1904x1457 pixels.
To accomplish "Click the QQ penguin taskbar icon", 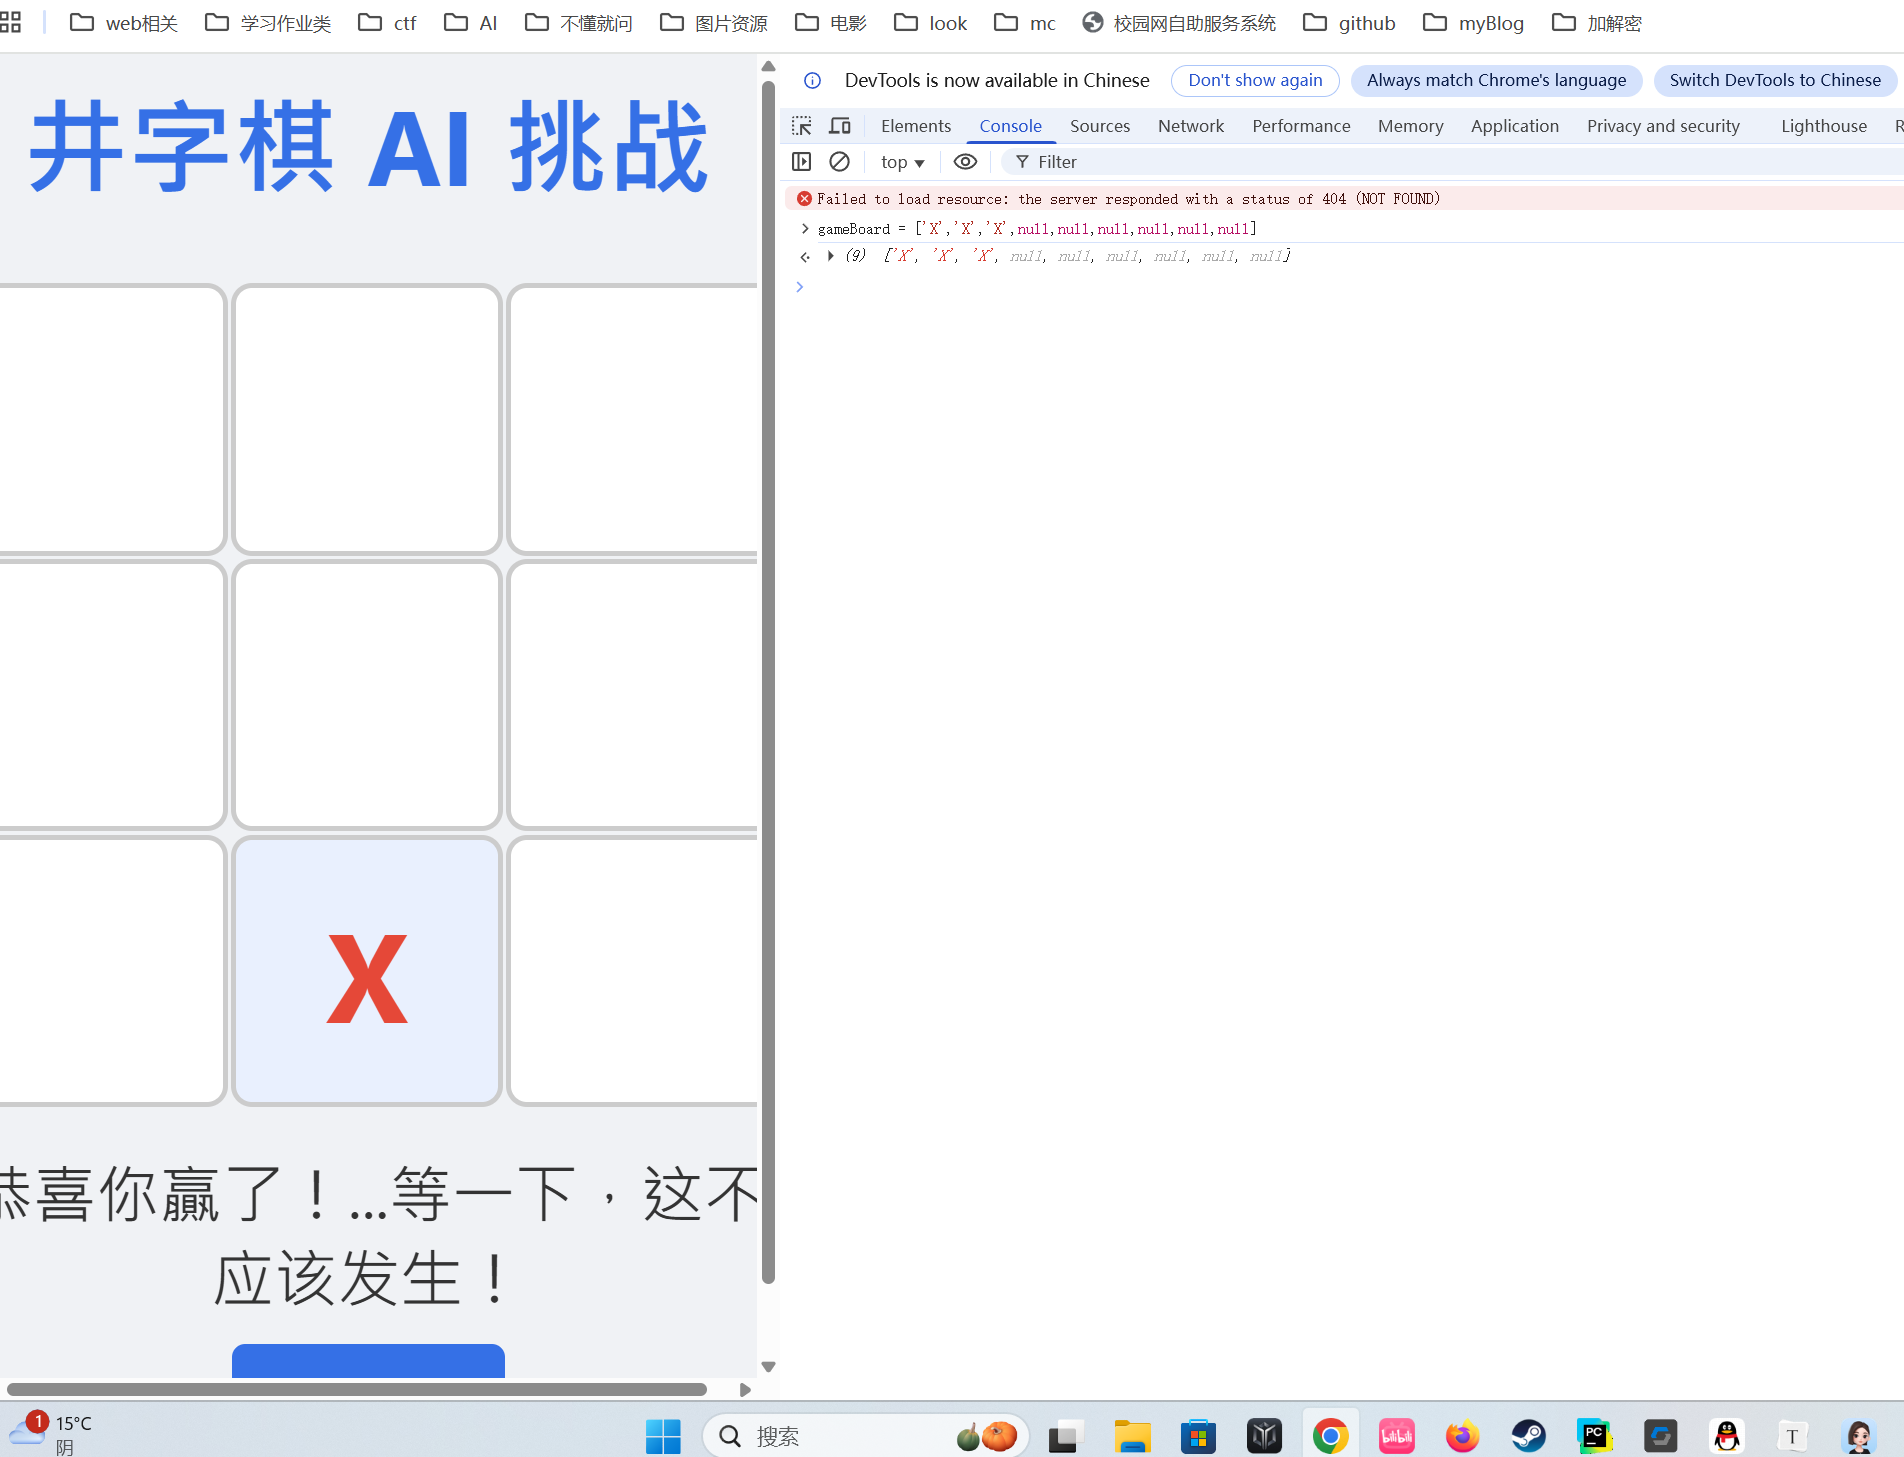I will coord(1726,1437).
